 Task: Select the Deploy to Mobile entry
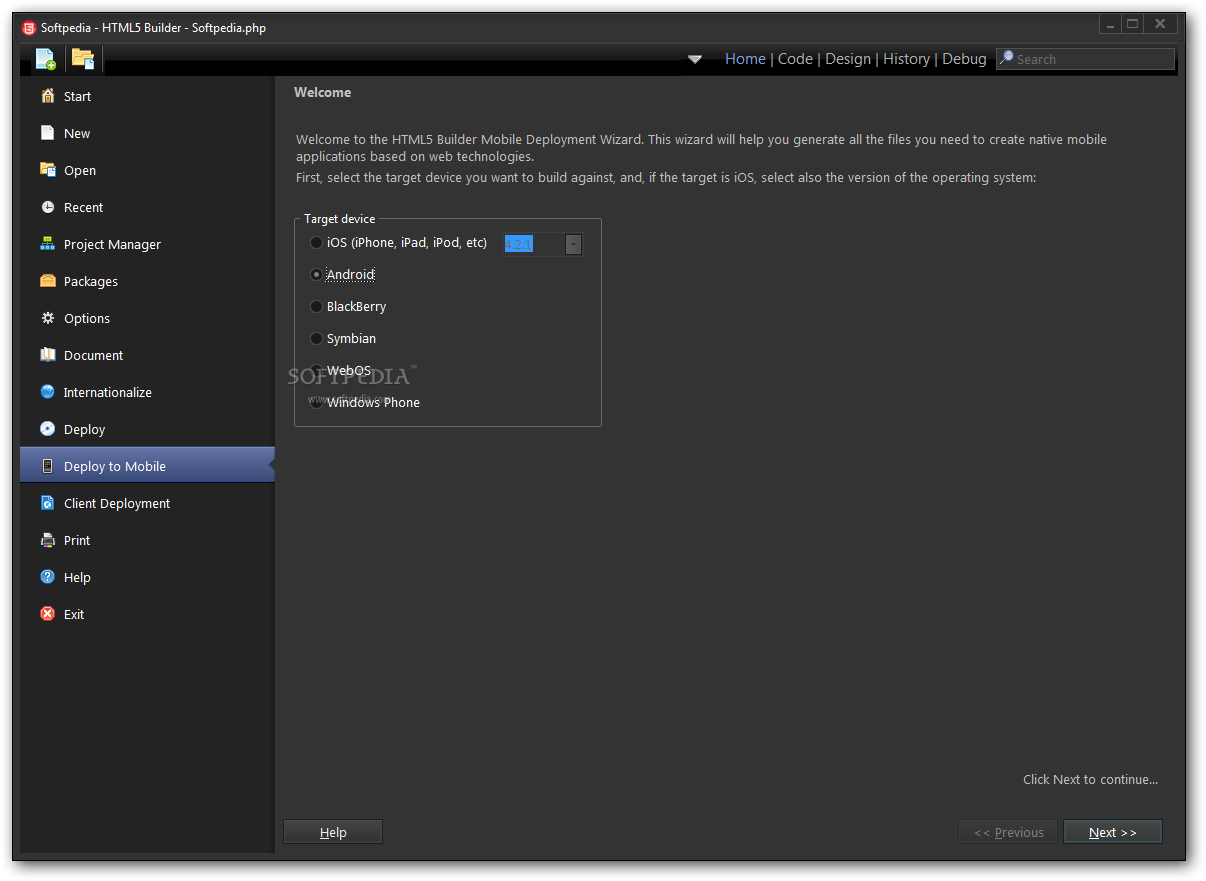point(147,466)
